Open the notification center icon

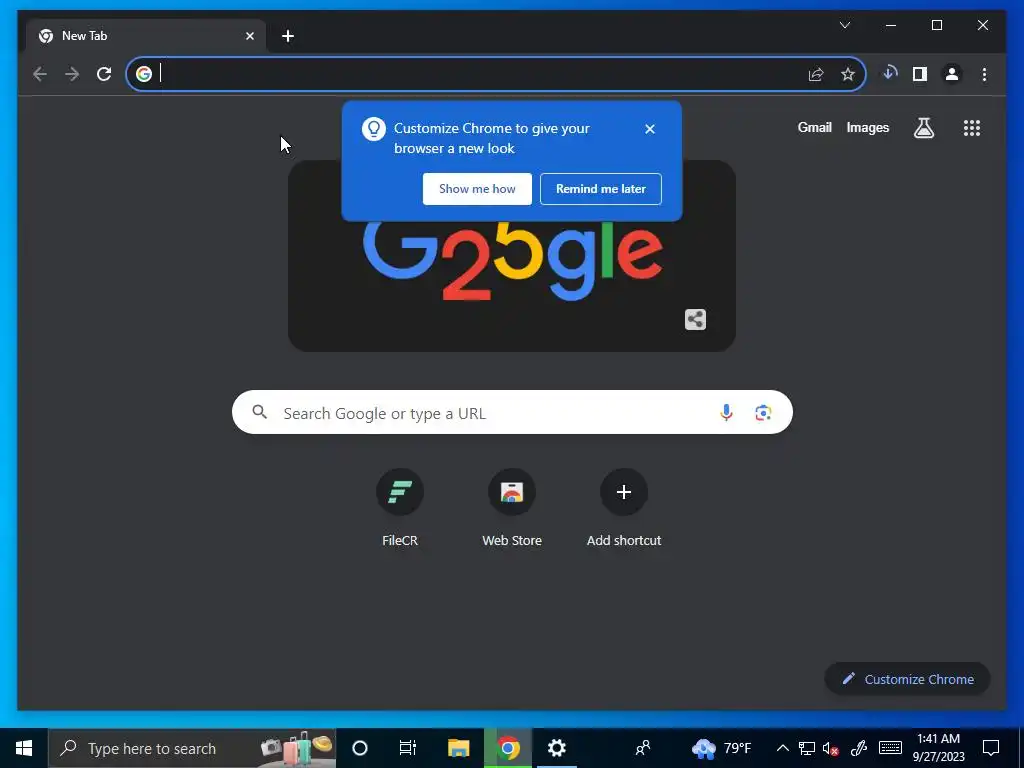tap(991, 748)
